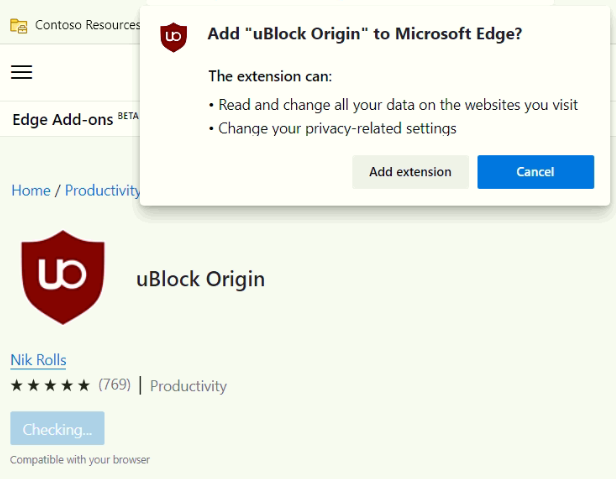Cancel the uBlock Origin install dialog
Image resolution: width=616 pixels, height=479 pixels.
535,172
